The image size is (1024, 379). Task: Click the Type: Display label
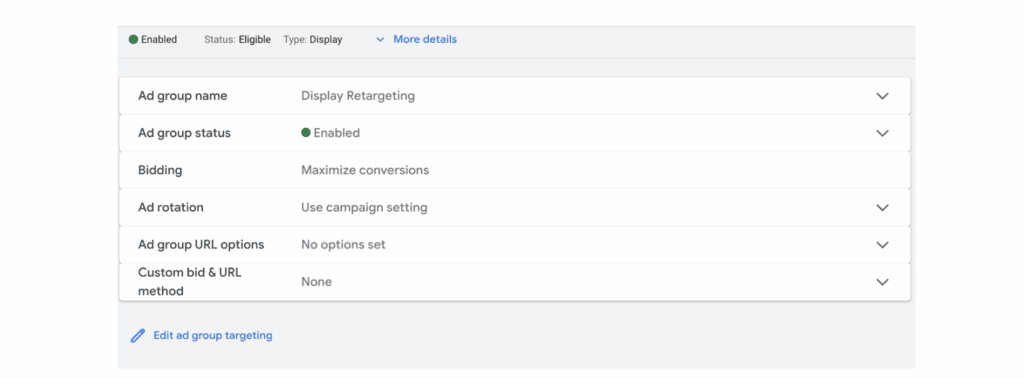(313, 39)
